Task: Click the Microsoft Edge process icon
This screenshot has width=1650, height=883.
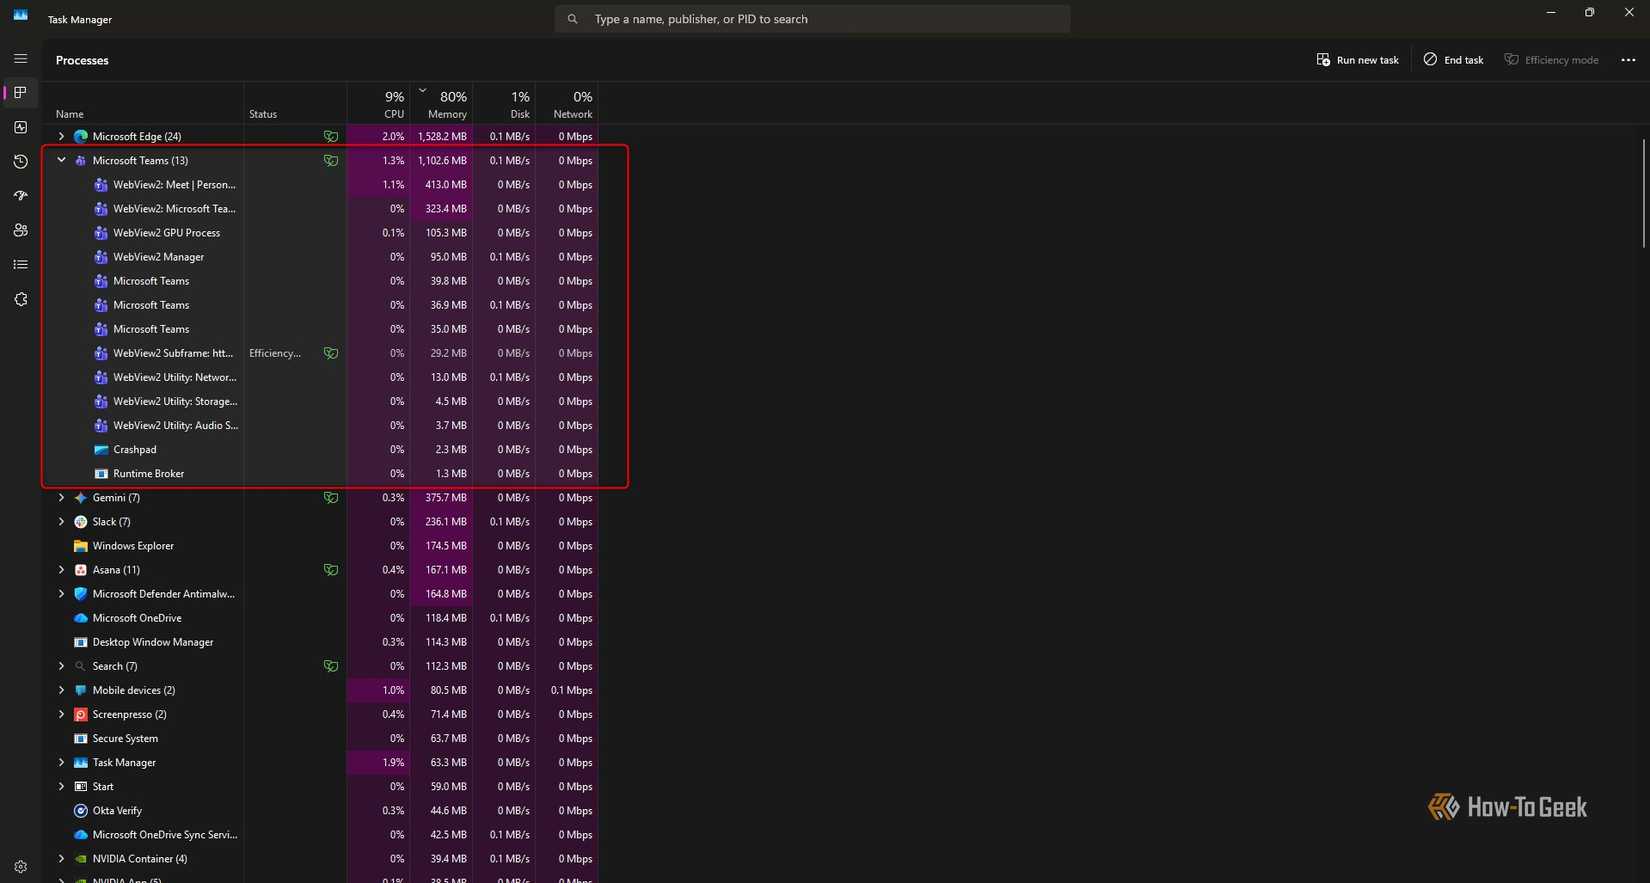Action: [x=81, y=136]
